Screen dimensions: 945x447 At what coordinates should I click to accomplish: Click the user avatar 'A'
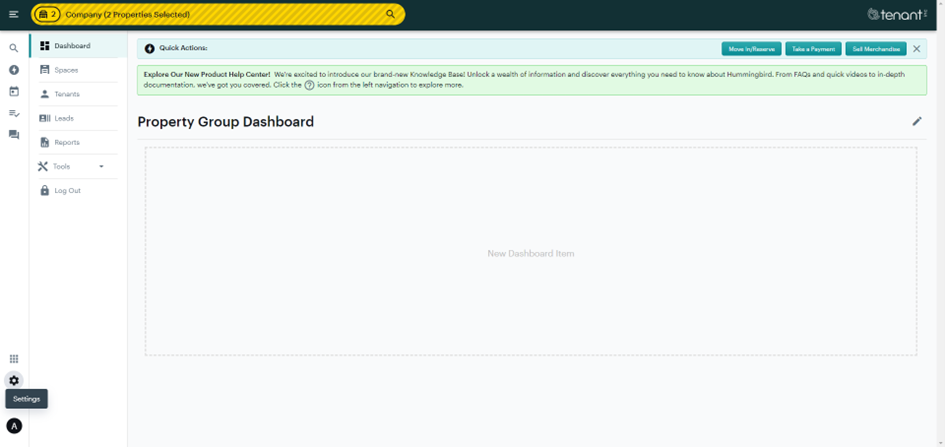pos(14,426)
